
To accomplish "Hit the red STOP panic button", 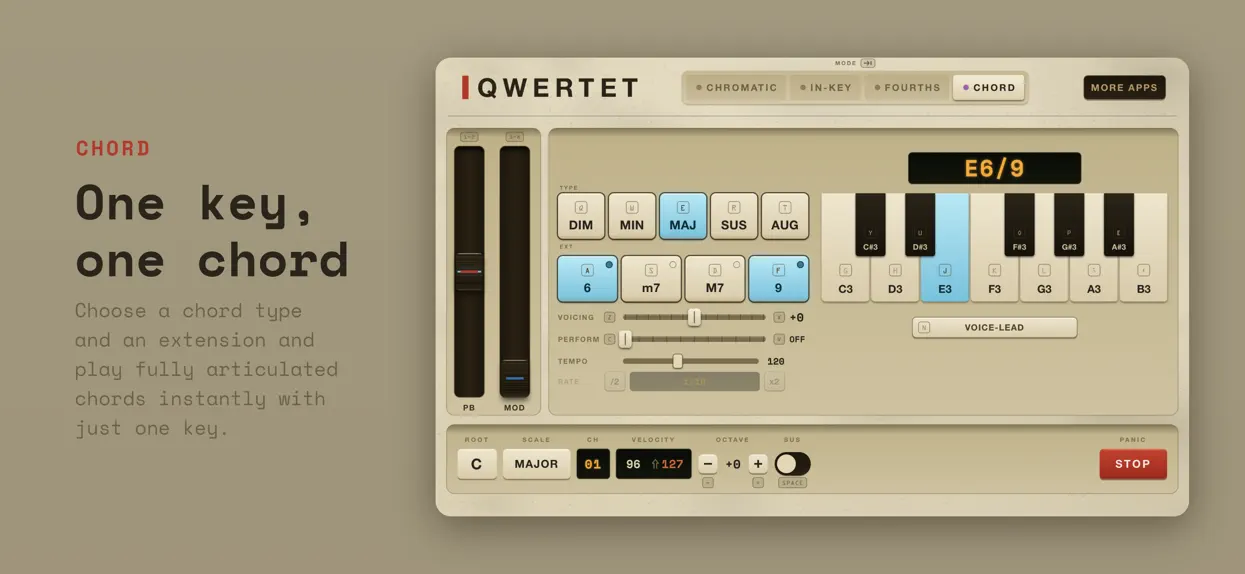I will click(1133, 464).
